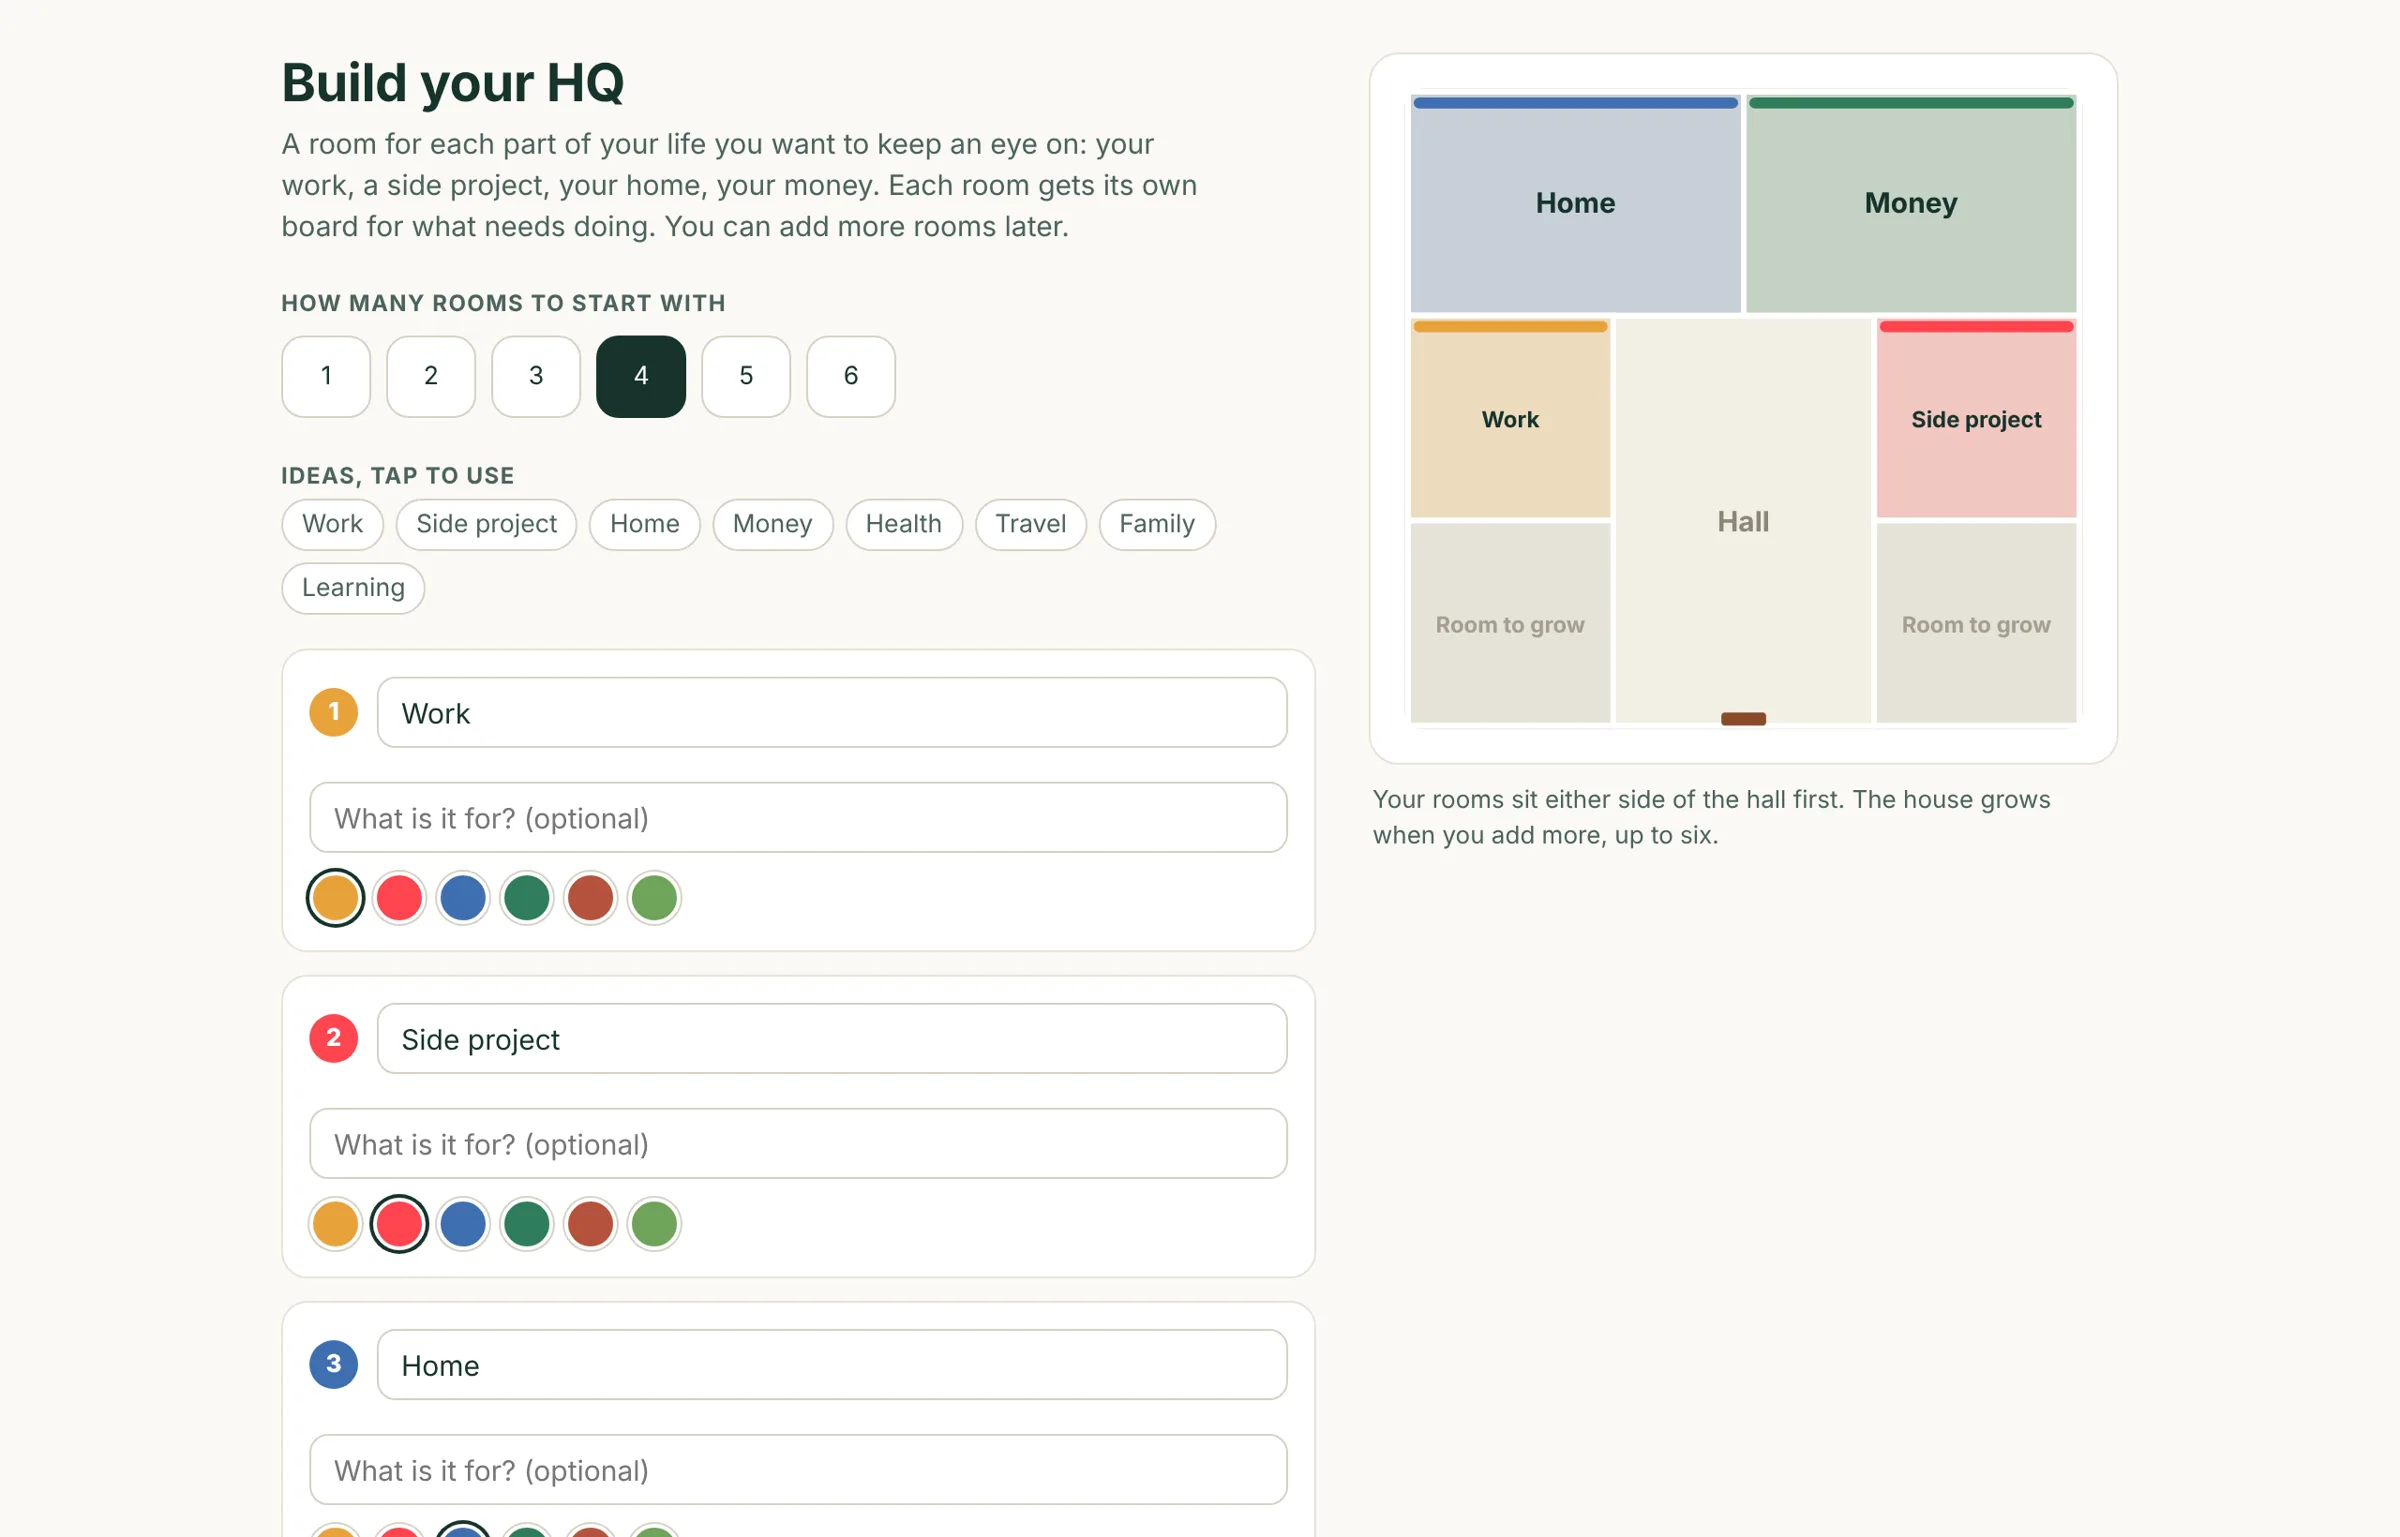Screen dimensions: 2400x1537
Task: Click Work room's 'What is it for' field
Action: [x=799, y=818]
